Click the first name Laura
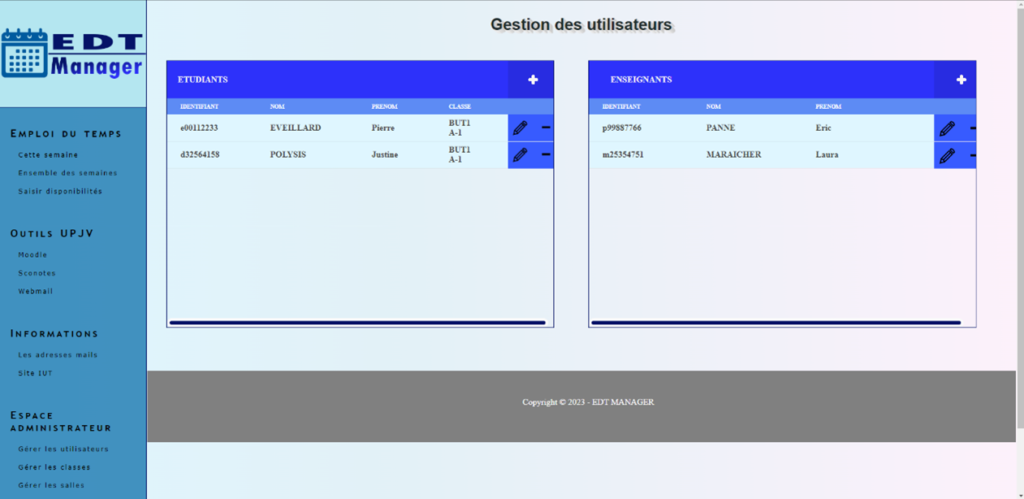 coord(827,155)
